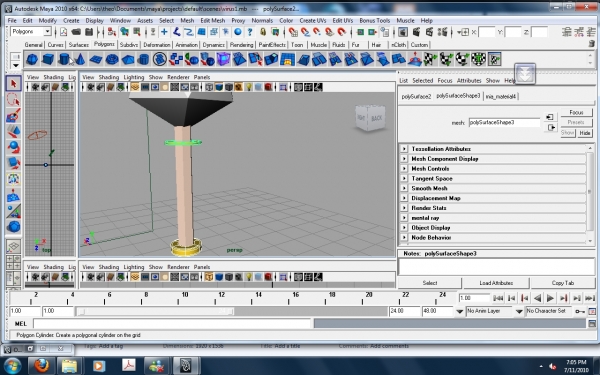Click the Select button at panel bottom
The width and height of the screenshot is (600, 375).
tap(430, 283)
